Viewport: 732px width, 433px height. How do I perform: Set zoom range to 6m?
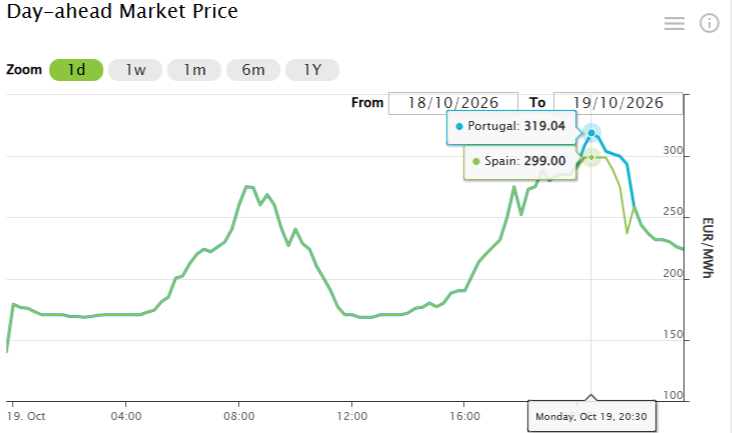(x=253, y=70)
